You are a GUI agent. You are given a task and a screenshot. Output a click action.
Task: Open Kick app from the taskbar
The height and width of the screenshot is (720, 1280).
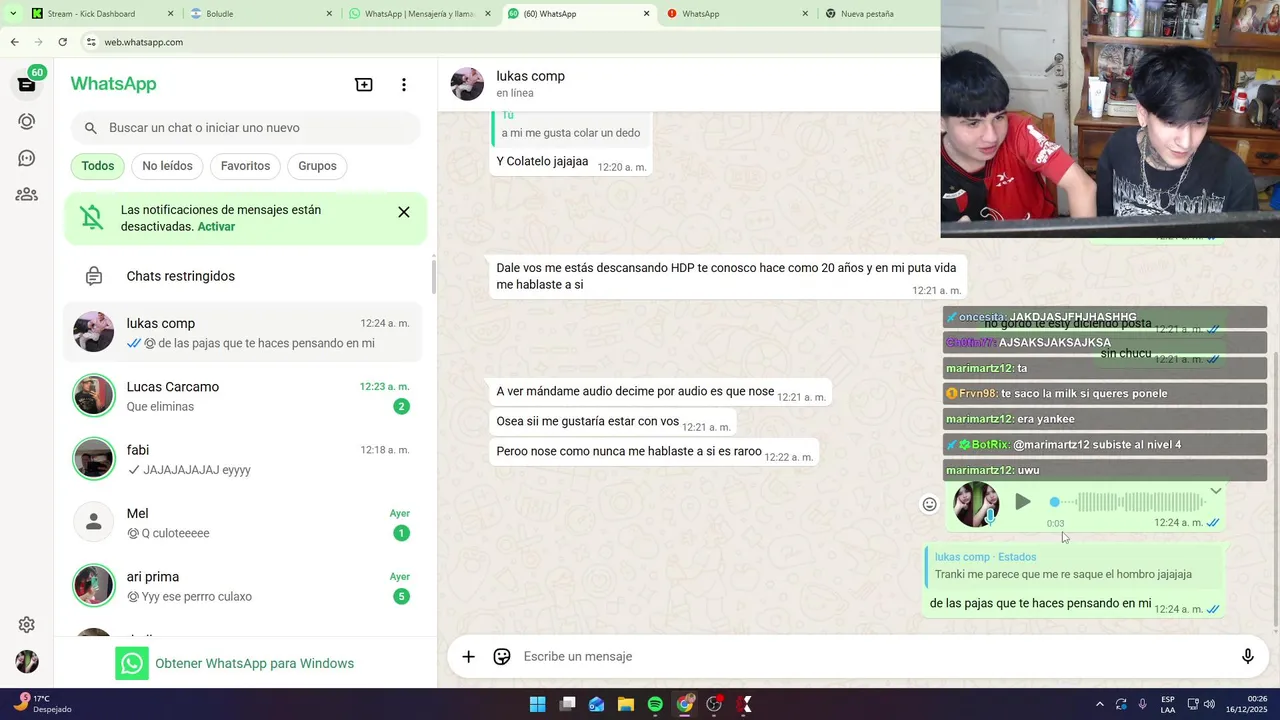click(743, 704)
